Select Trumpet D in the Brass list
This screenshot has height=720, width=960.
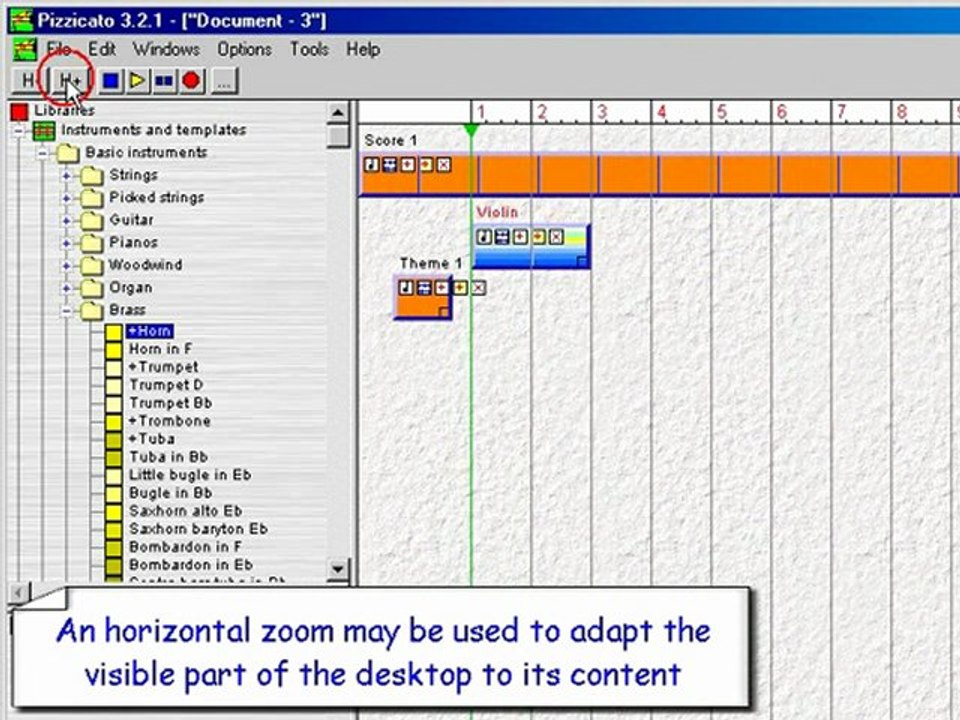click(x=166, y=385)
